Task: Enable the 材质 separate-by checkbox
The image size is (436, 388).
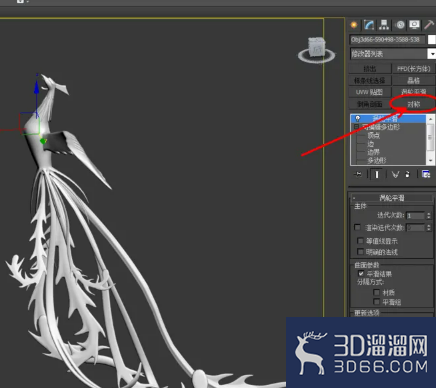Action: (377, 292)
